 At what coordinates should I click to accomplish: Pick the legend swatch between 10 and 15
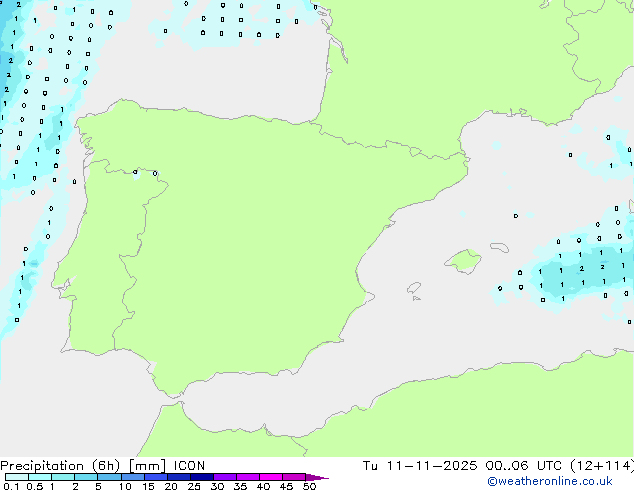(132, 477)
